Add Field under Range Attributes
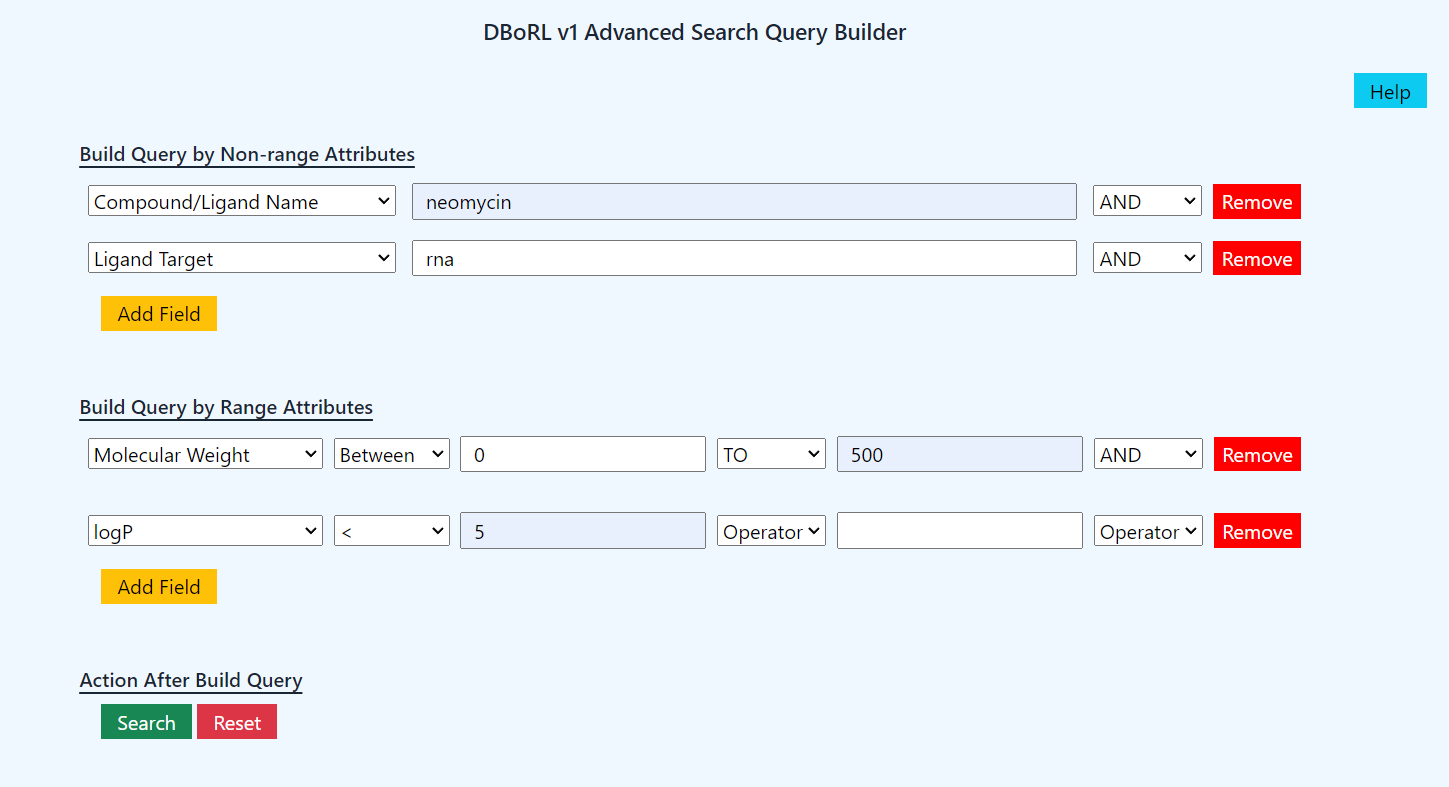The height and width of the screenshot is (787, 1449). 158,586
